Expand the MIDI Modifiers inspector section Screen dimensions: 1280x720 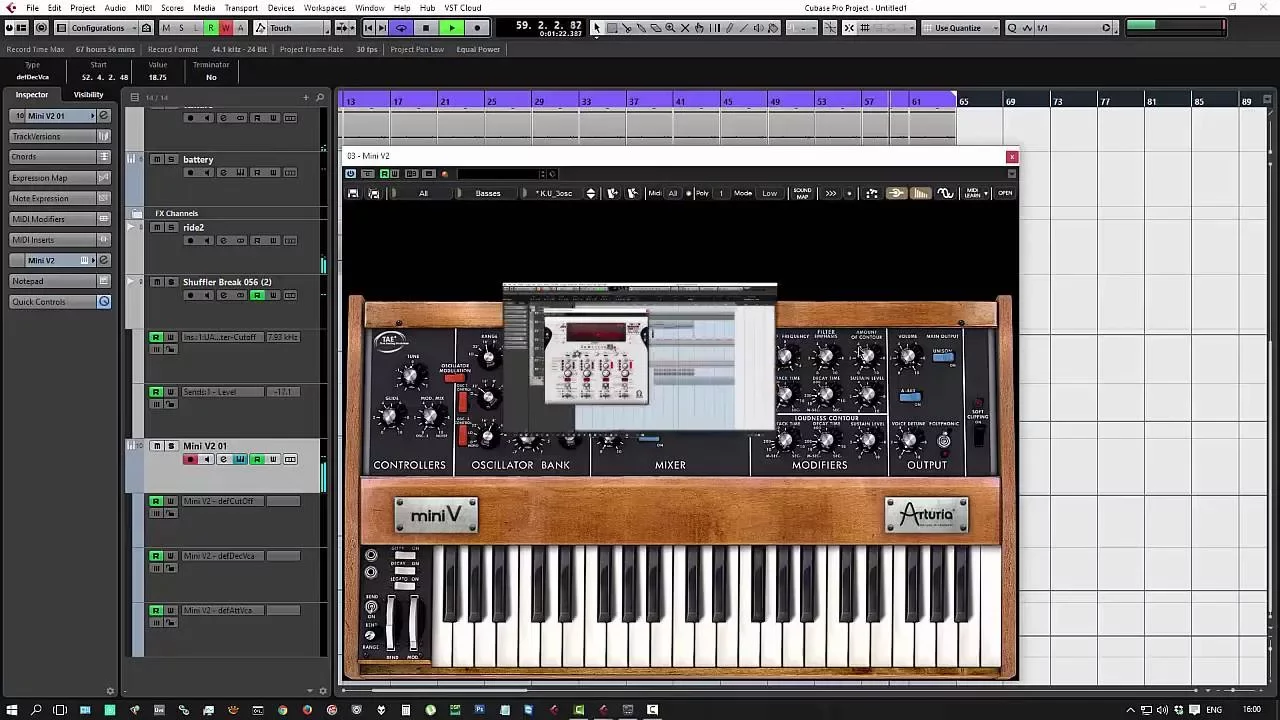click(60, 219)
